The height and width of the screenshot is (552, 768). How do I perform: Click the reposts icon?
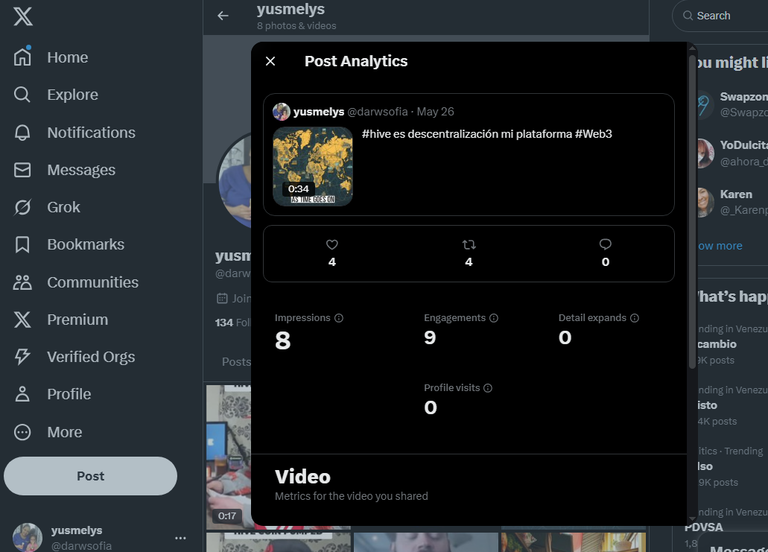coord(469,244)
